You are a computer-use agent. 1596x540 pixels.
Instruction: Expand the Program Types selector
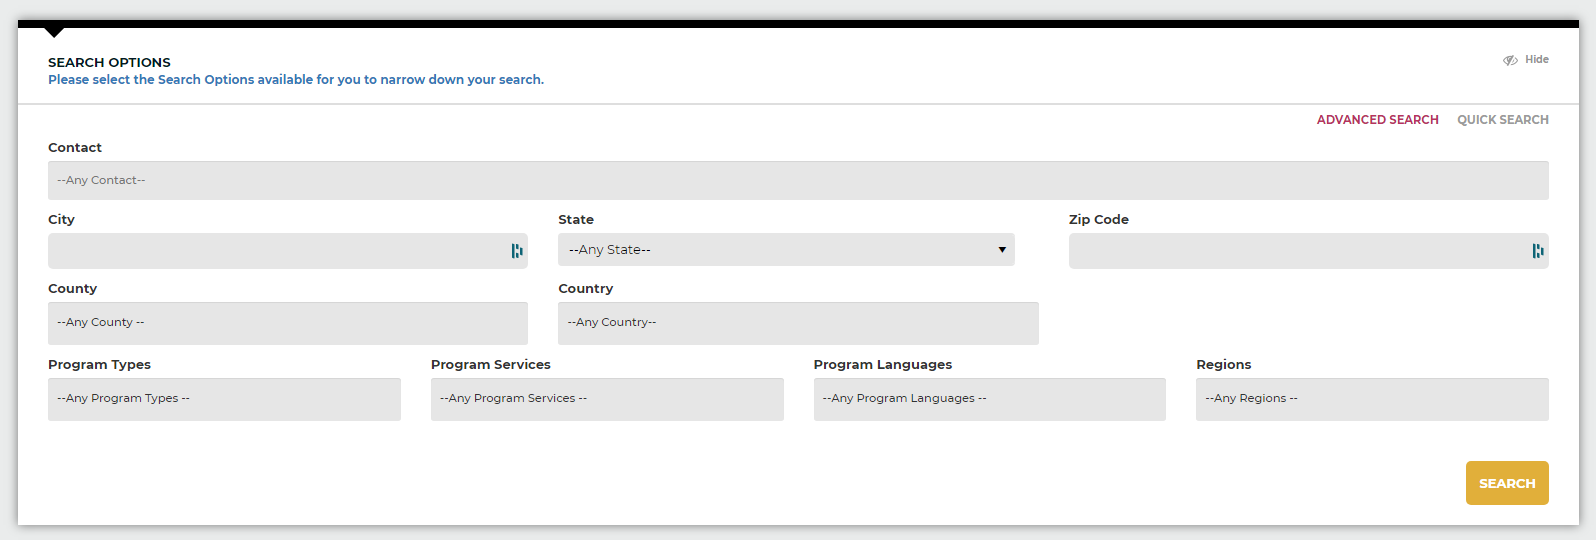[x=224, y=399]
